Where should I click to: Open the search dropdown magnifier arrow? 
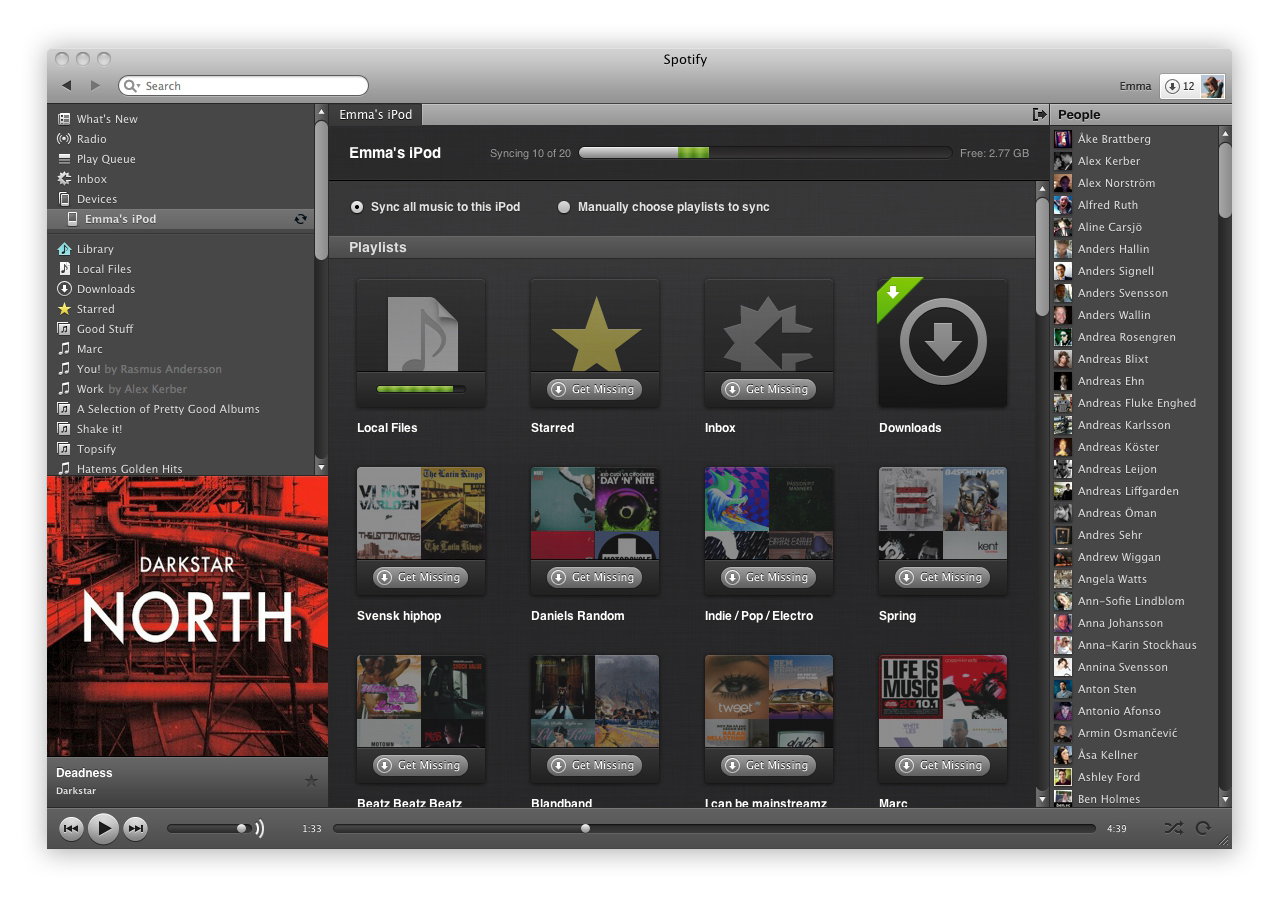pos(132,86)
